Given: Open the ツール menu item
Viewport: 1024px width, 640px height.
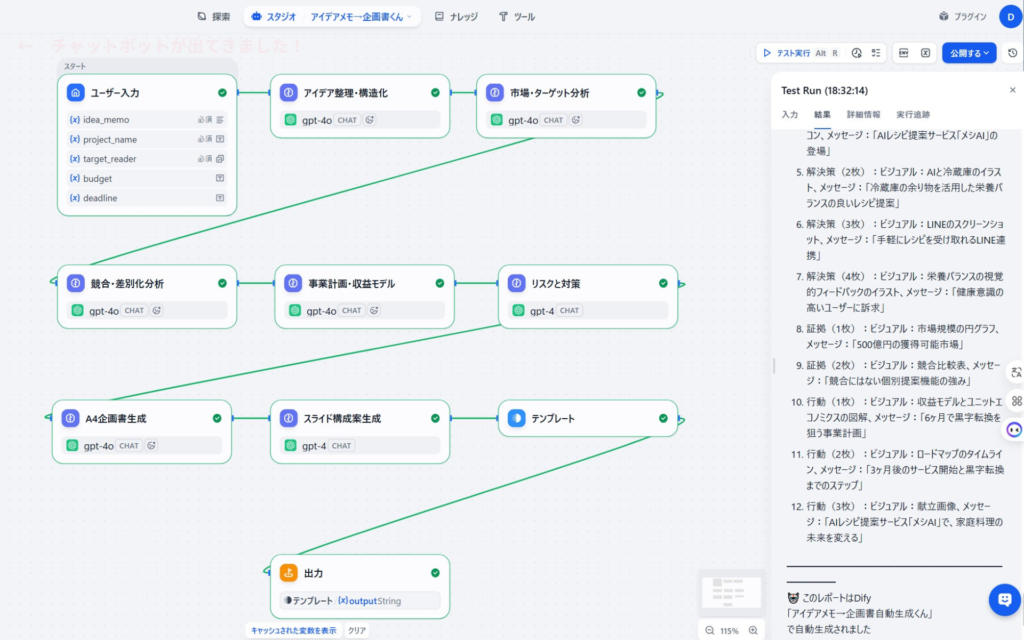Looking at the screenshot, I should (x=517, y=17).
